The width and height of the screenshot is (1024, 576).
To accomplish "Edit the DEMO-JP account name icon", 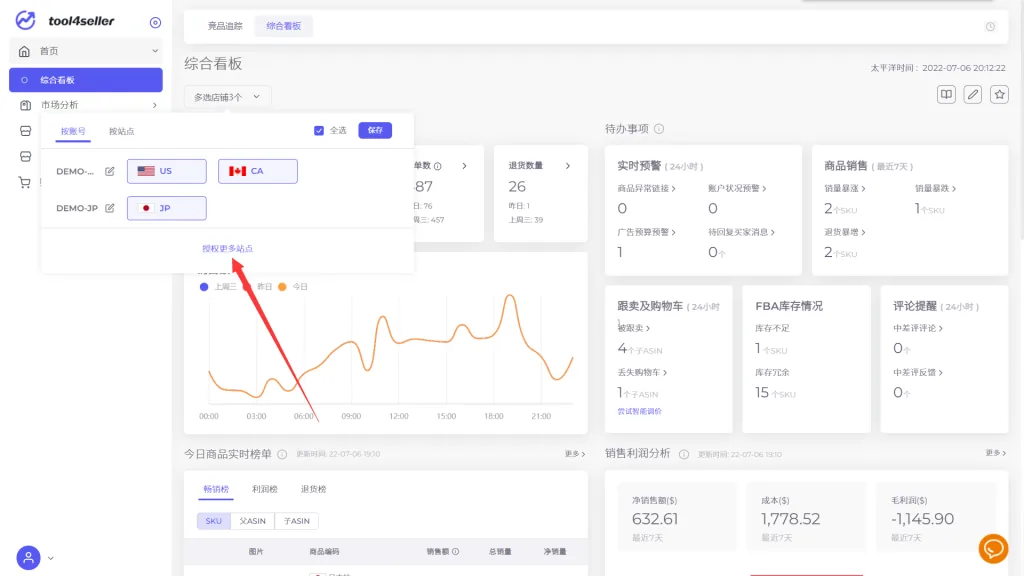I will 110,208.
